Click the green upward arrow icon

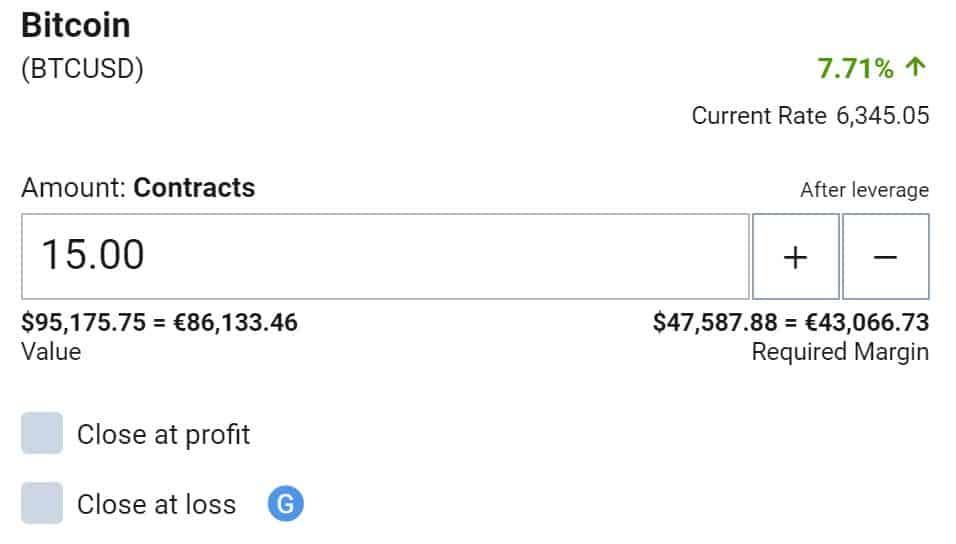916,67
